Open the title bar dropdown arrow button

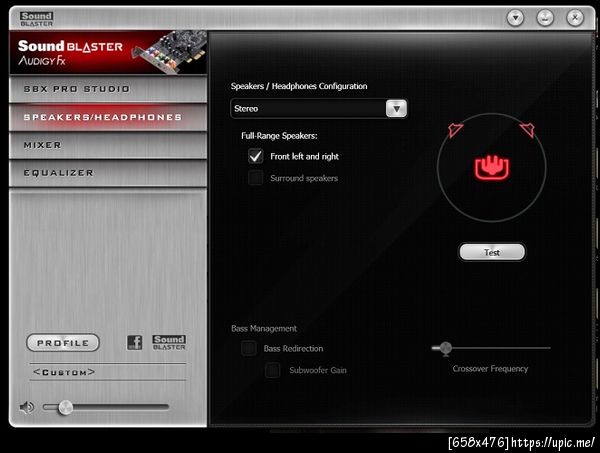tap(515, 18)
